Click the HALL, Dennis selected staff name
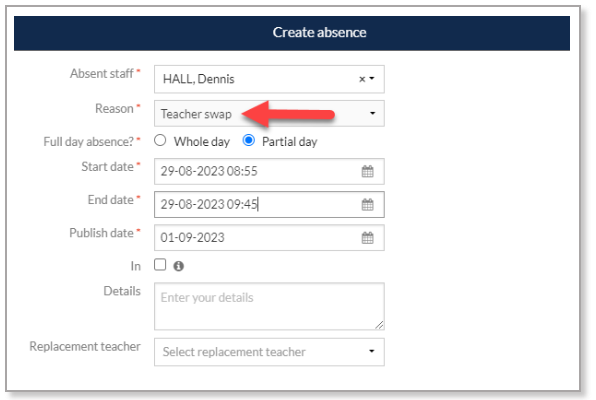The image size is (596, 400). click(x=198, y=79)
